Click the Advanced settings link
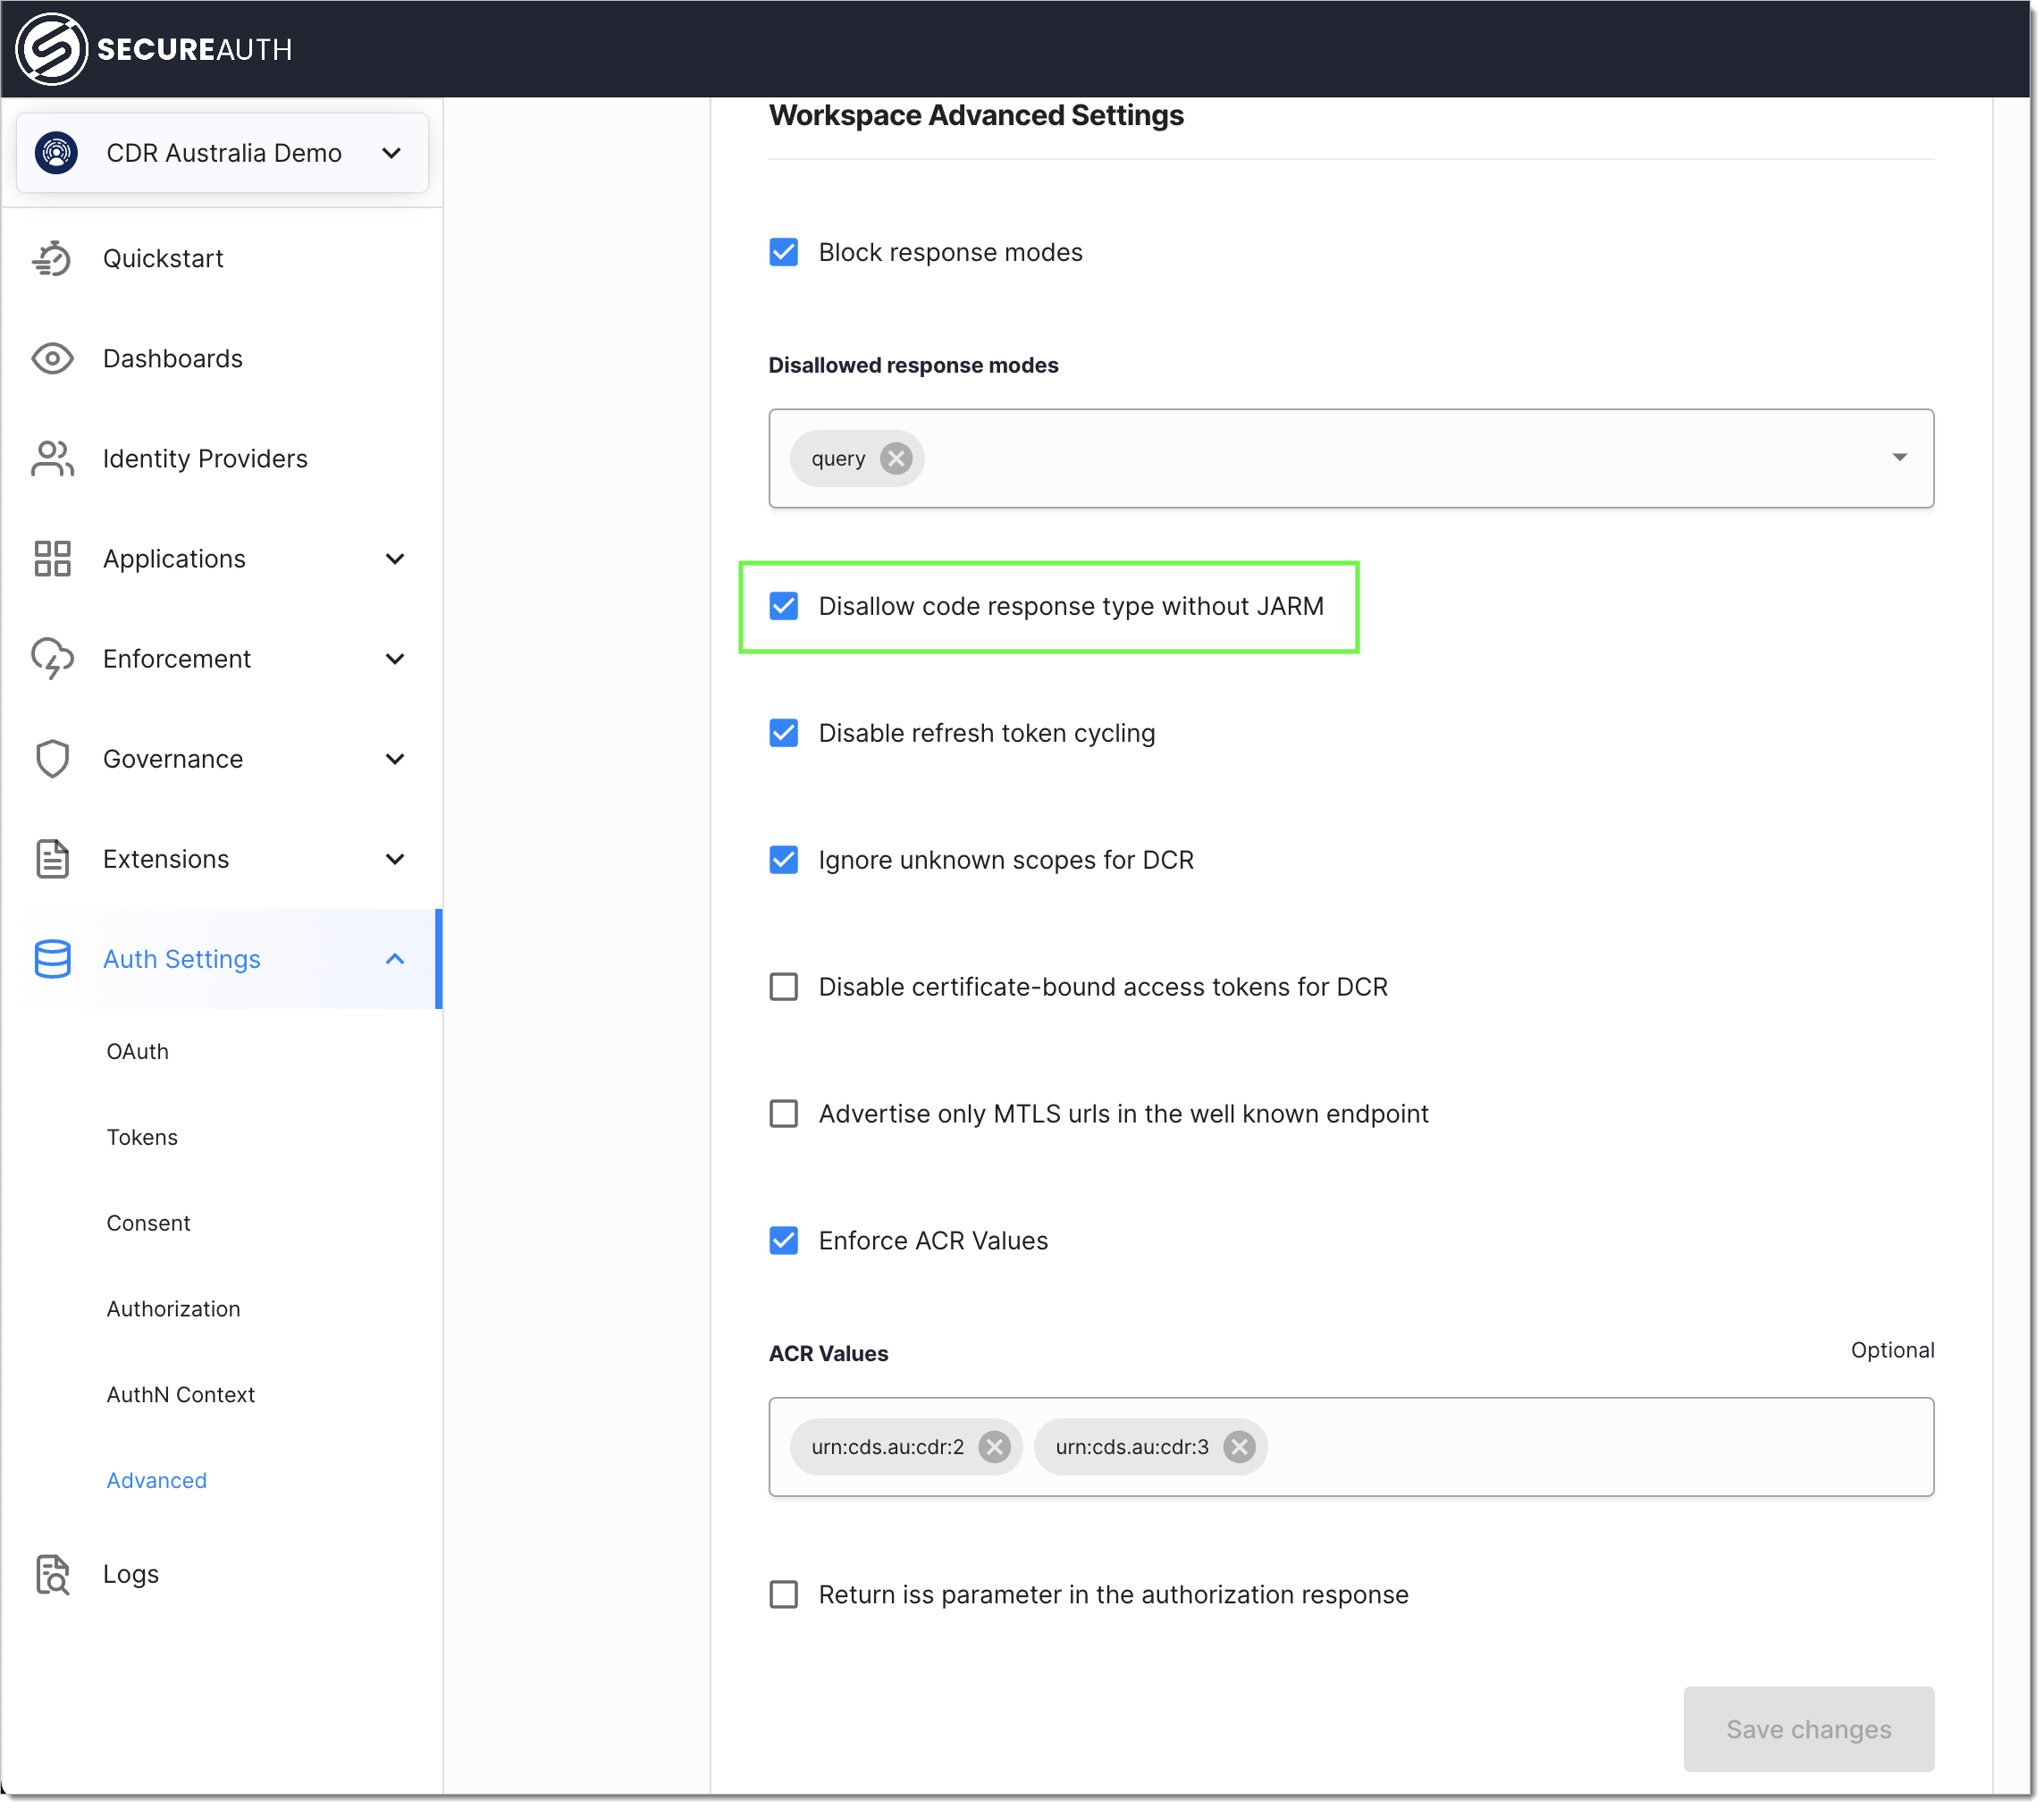The image size is (2044, 1808). coord(156,1480)
